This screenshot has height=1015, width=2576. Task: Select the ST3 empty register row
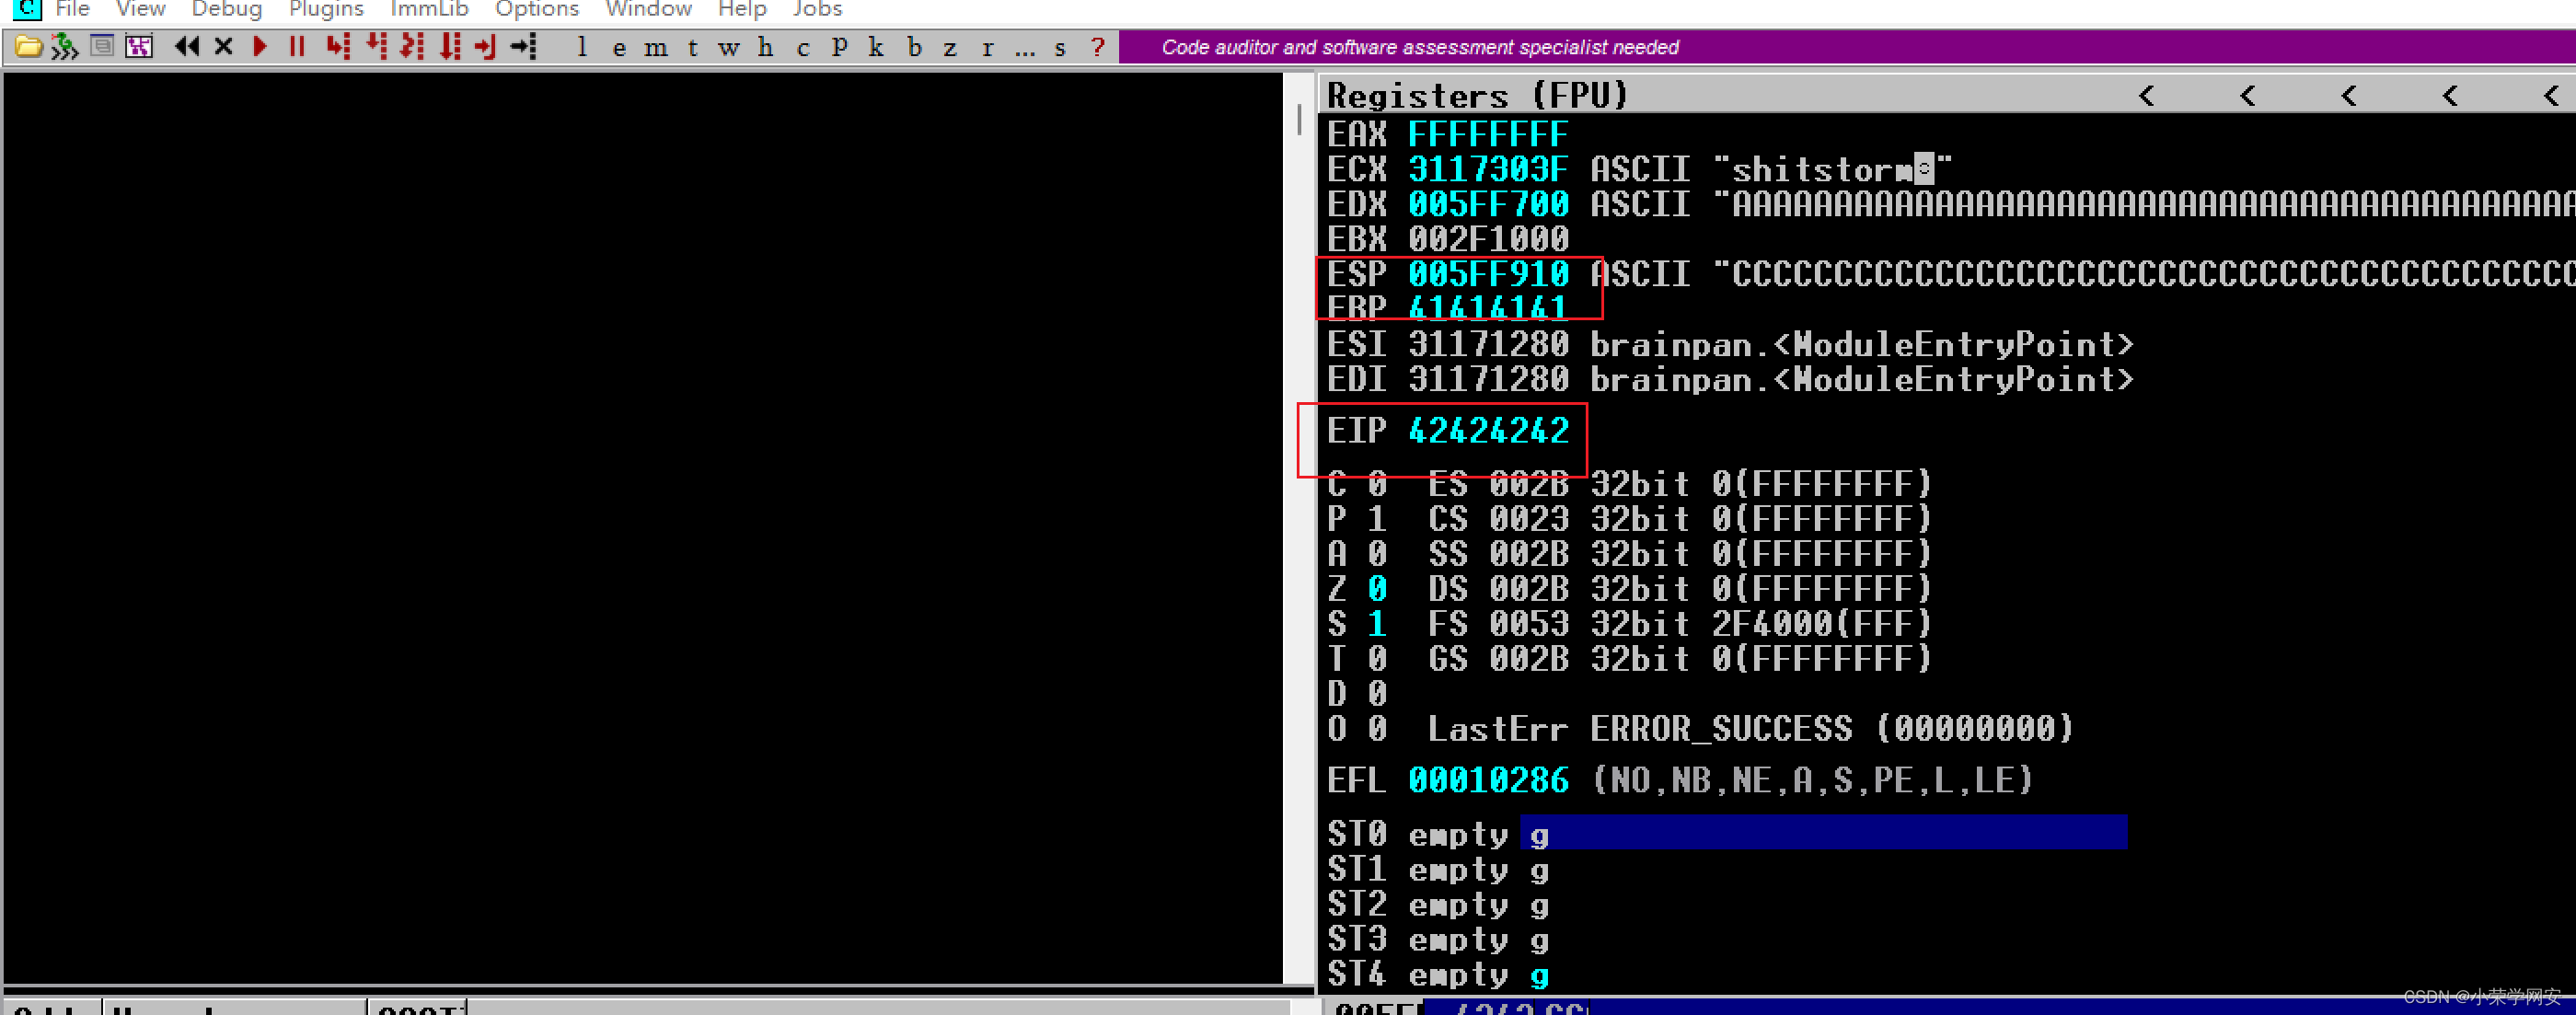coord(1438,939)
